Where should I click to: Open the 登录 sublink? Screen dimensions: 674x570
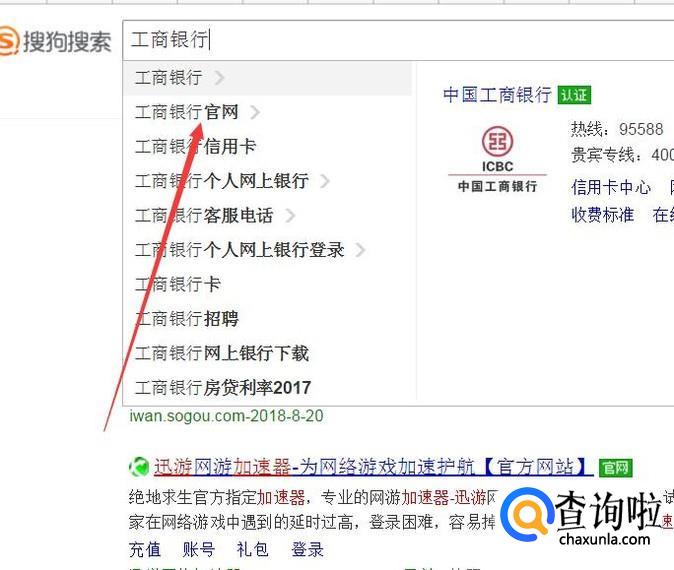tap(307, 550)
